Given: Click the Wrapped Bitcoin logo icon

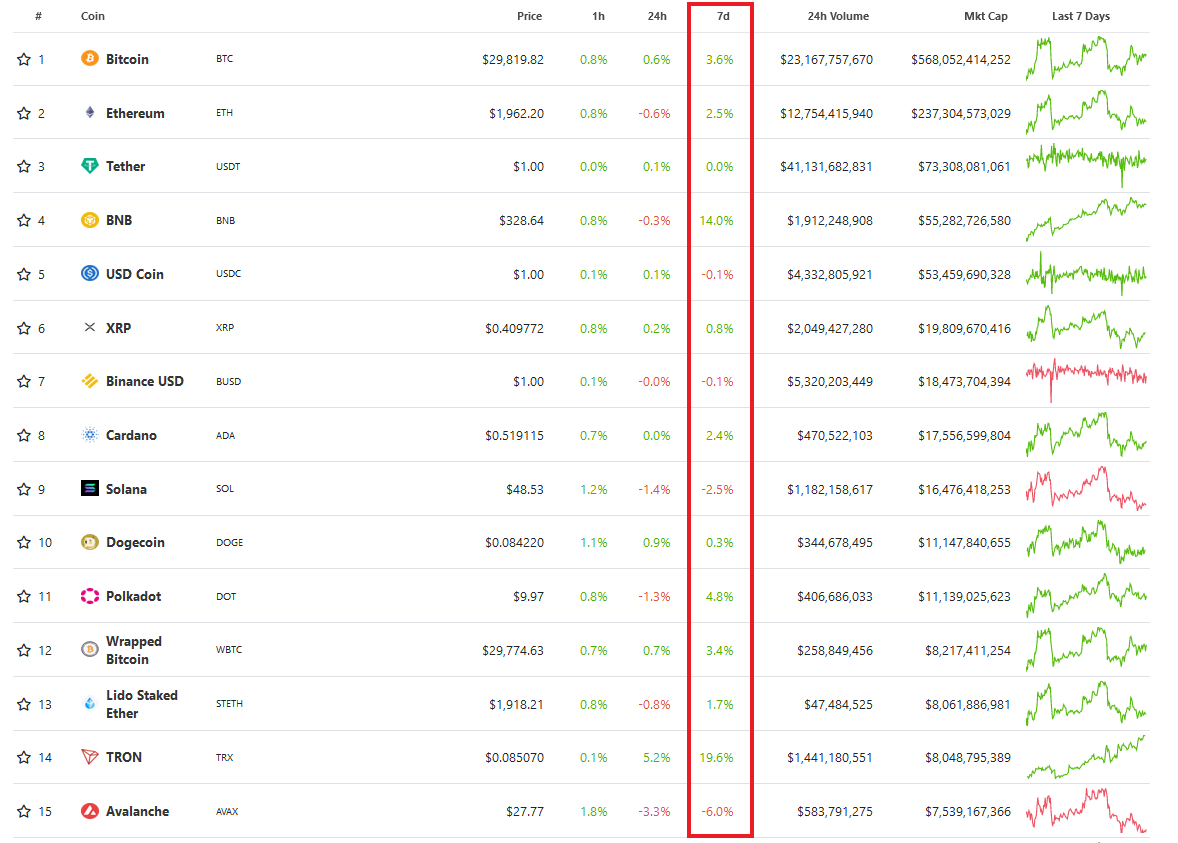Looking at the screenshot, I should tap(89, 650).
